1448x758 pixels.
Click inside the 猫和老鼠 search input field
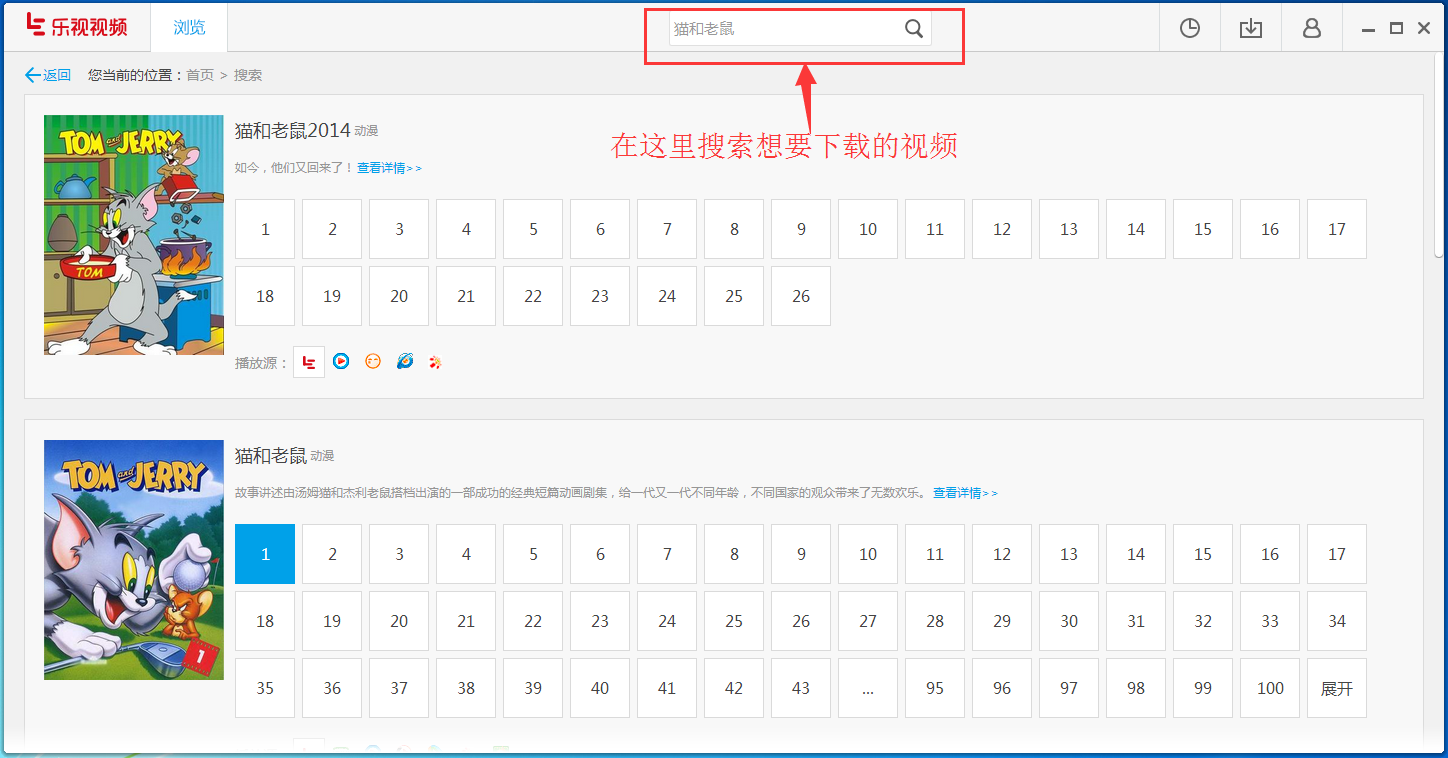pos(780,29)
